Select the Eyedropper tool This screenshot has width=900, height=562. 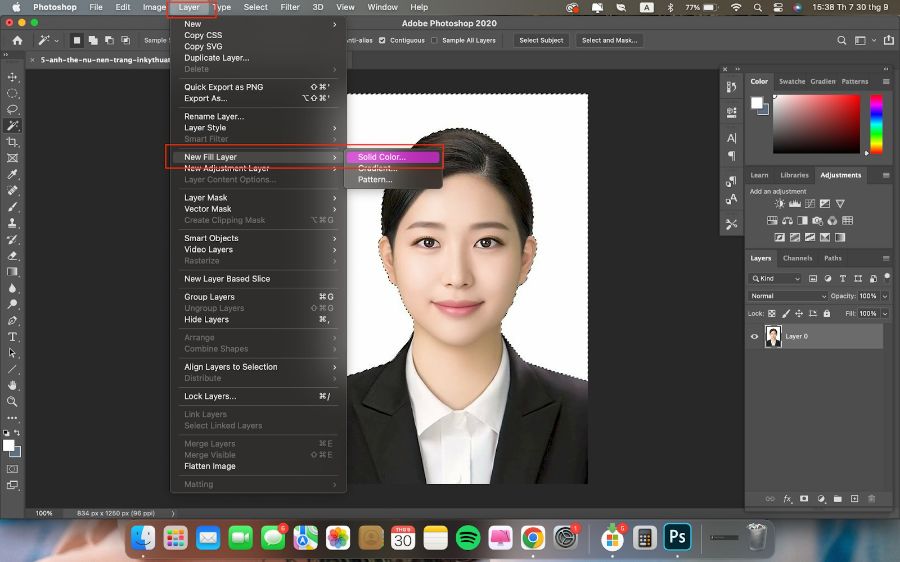[x=12, y=174]
